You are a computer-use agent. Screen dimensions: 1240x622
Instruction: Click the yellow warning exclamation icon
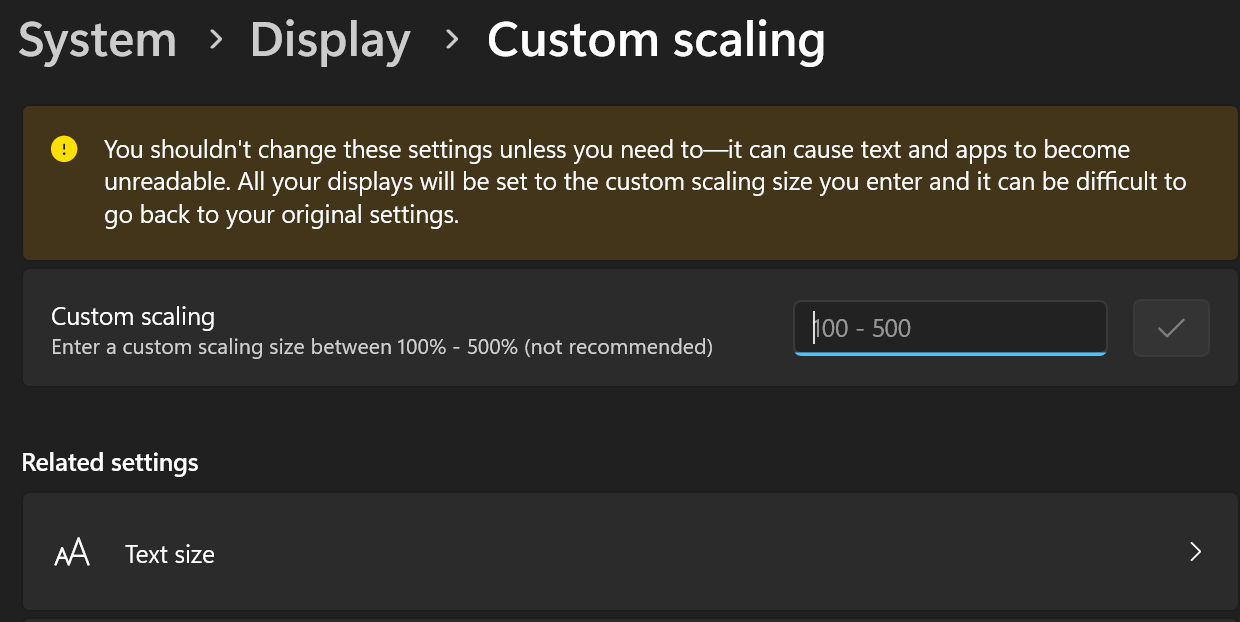coord(64,150)
